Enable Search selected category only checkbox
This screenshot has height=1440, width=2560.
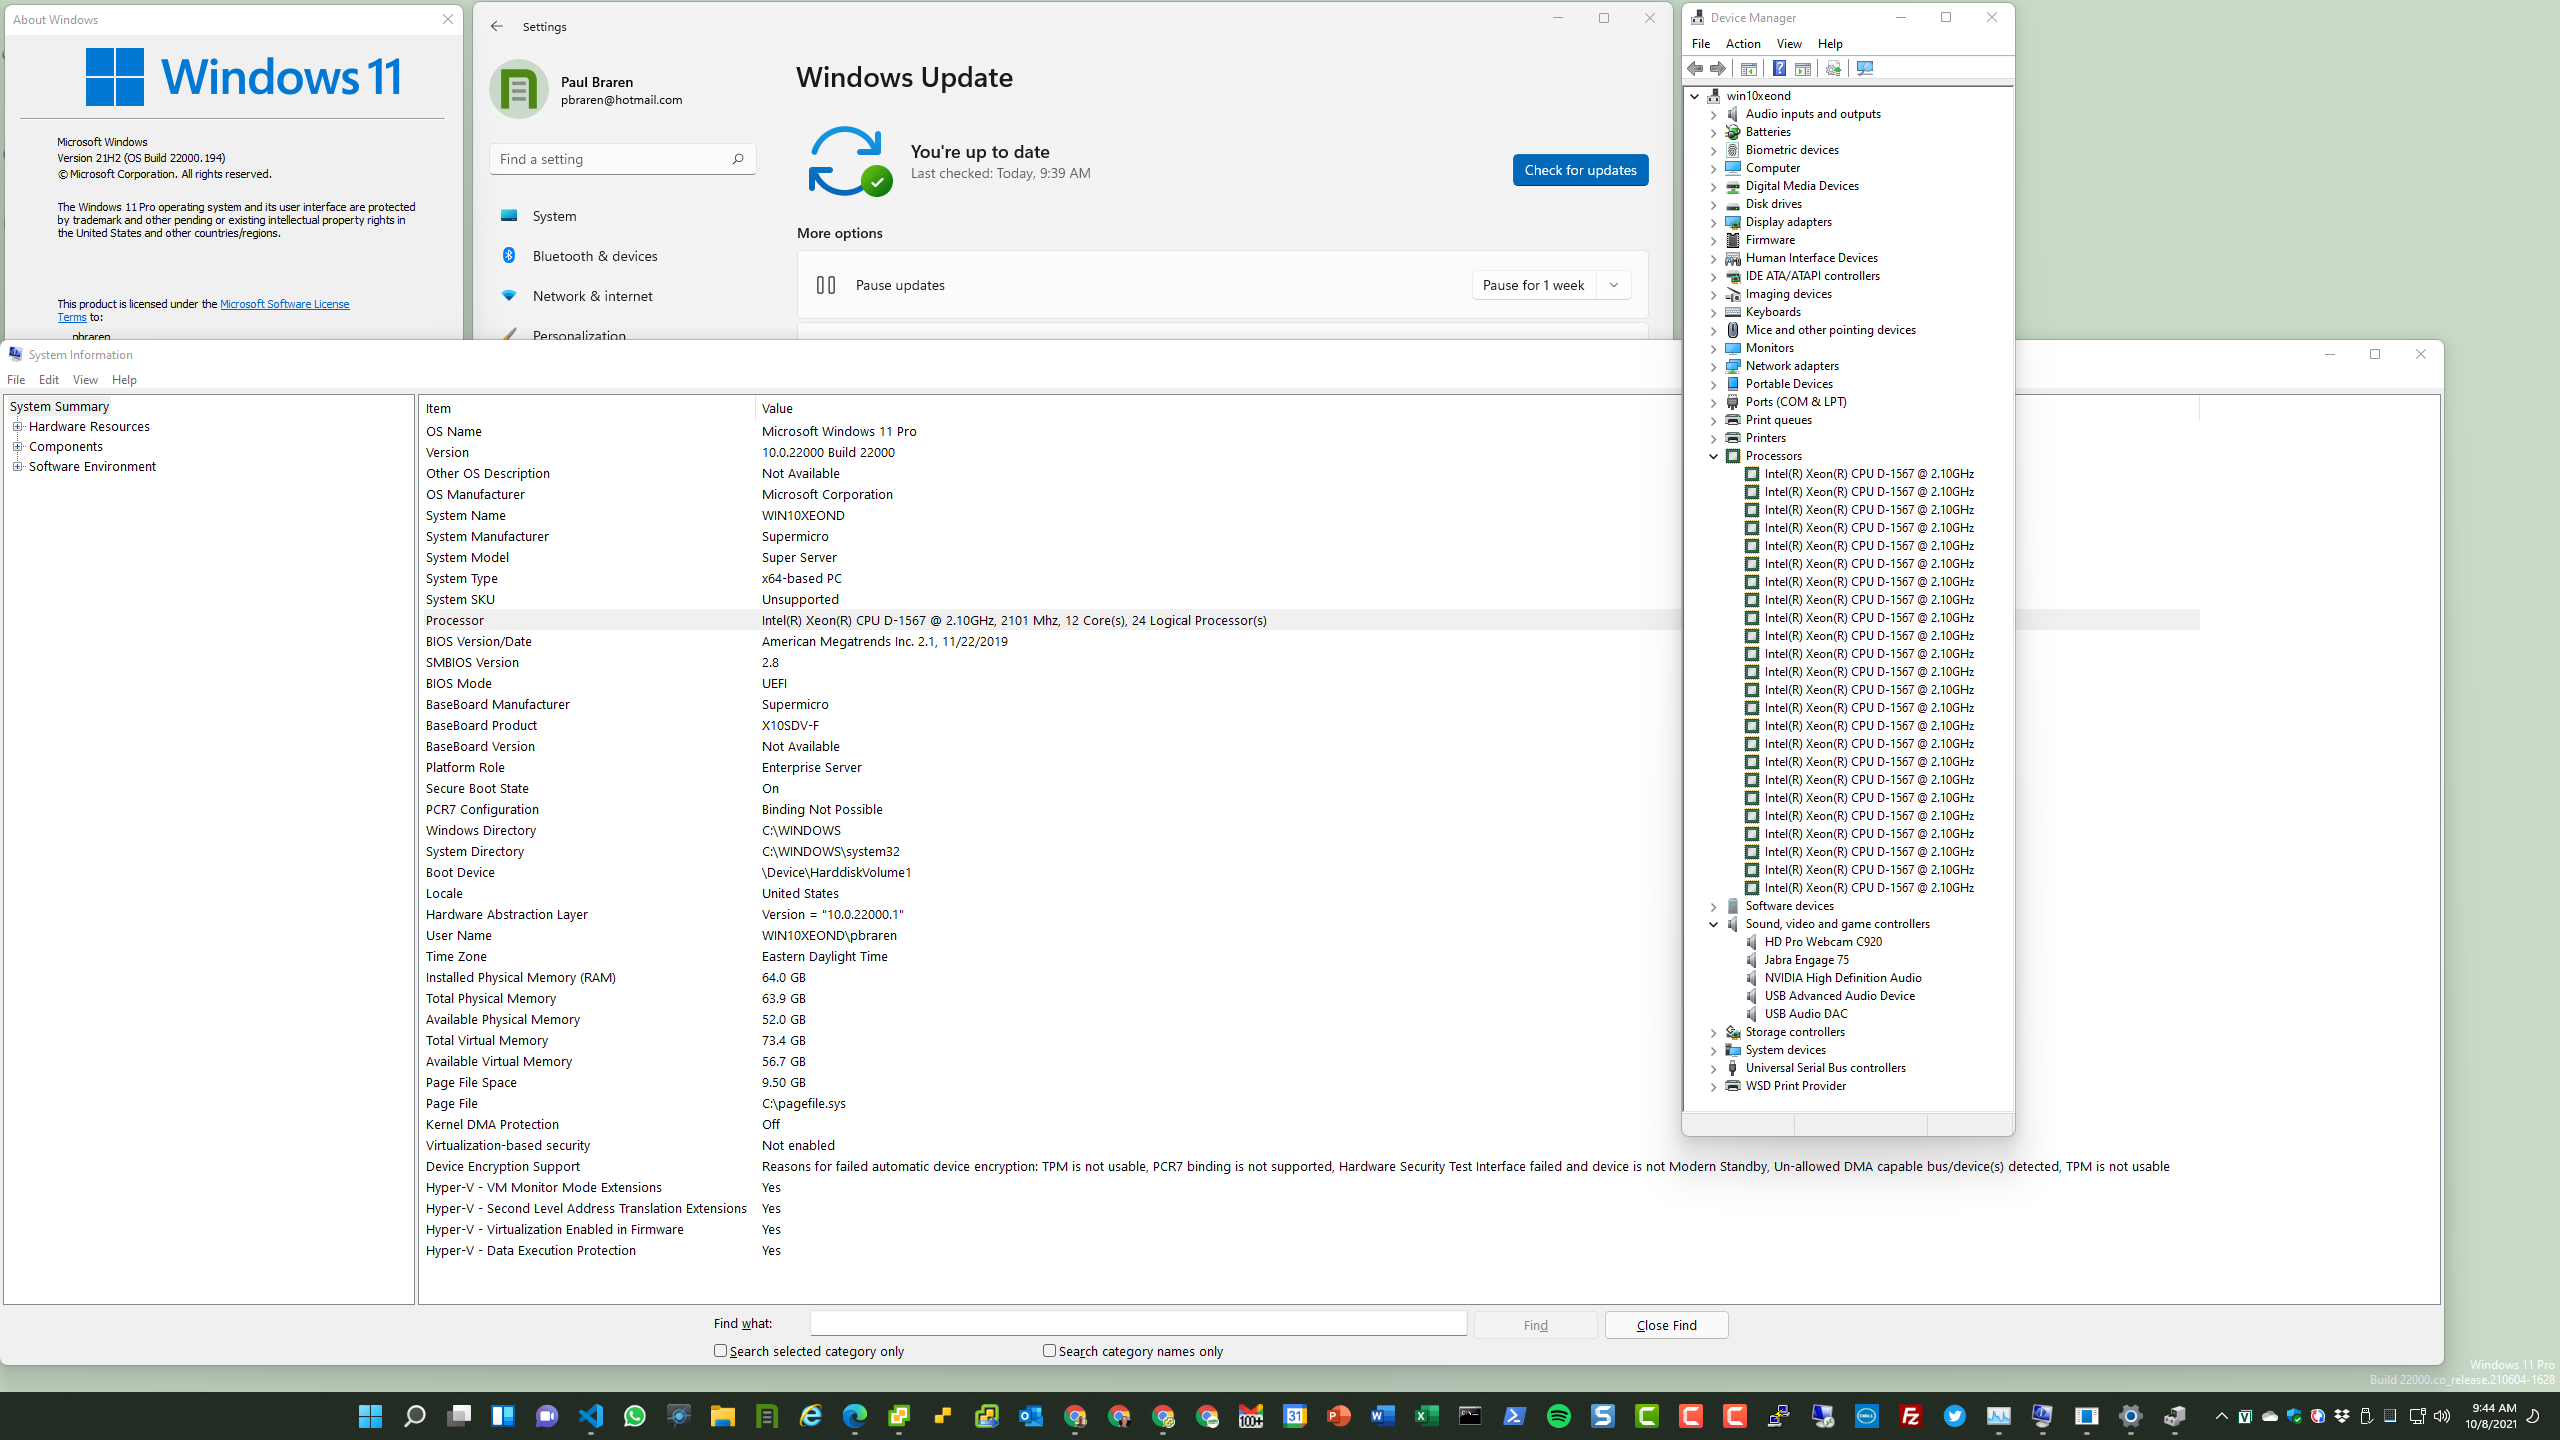tap(720, 1350)
